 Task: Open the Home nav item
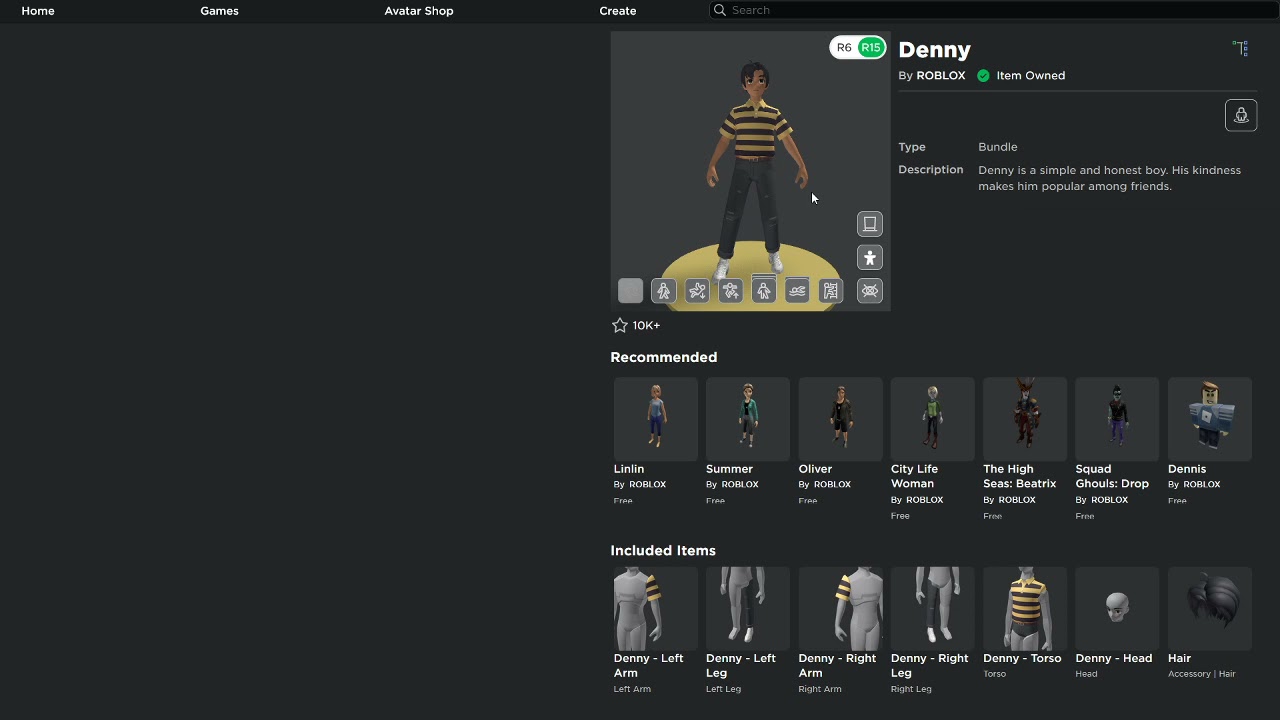pyautogui.click(x=38, y=11)
